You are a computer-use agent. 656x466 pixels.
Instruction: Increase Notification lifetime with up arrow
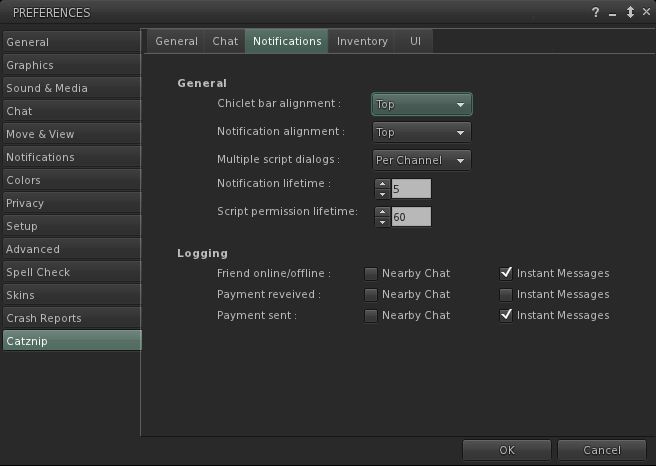click(382, 184)
